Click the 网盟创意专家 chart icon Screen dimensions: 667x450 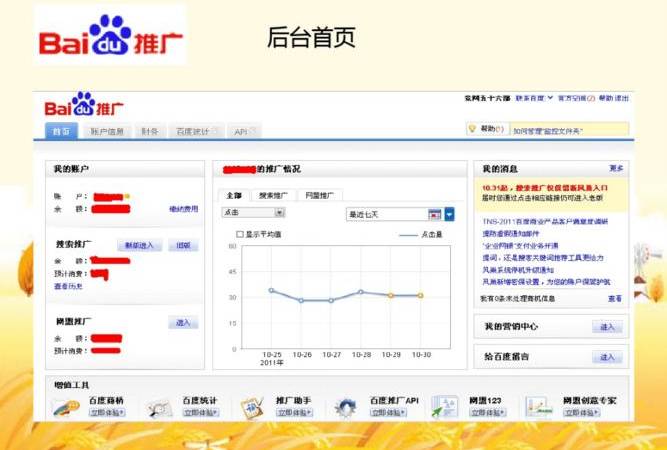[539, 407]
